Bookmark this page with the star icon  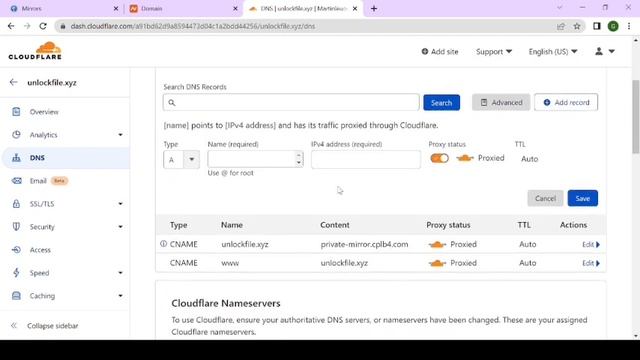[x=577, y=26]
